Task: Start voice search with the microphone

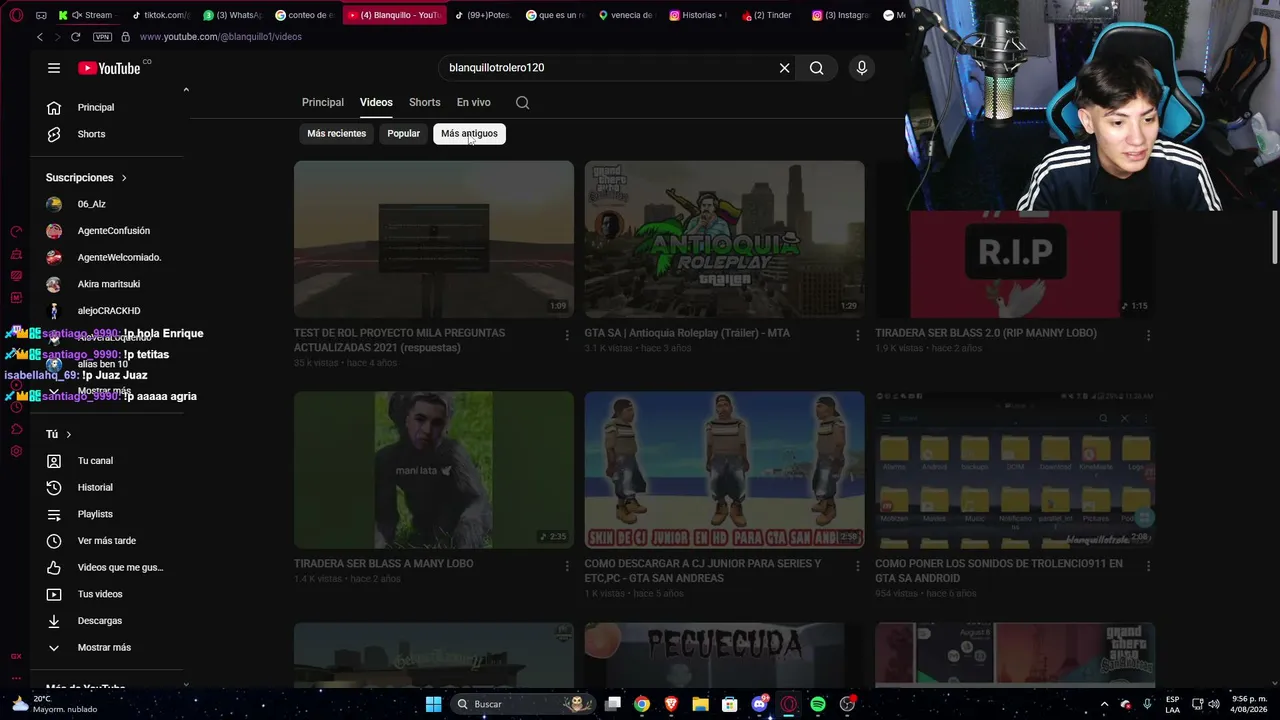Action: tap(862, 68)
